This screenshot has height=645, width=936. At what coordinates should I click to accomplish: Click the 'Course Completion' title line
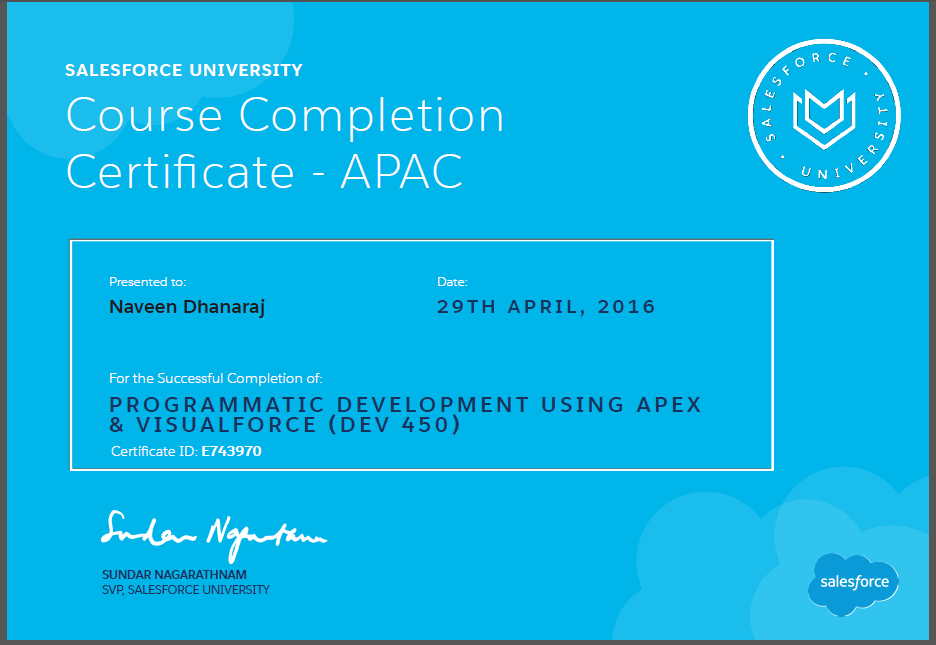click(x=285, y=117)
